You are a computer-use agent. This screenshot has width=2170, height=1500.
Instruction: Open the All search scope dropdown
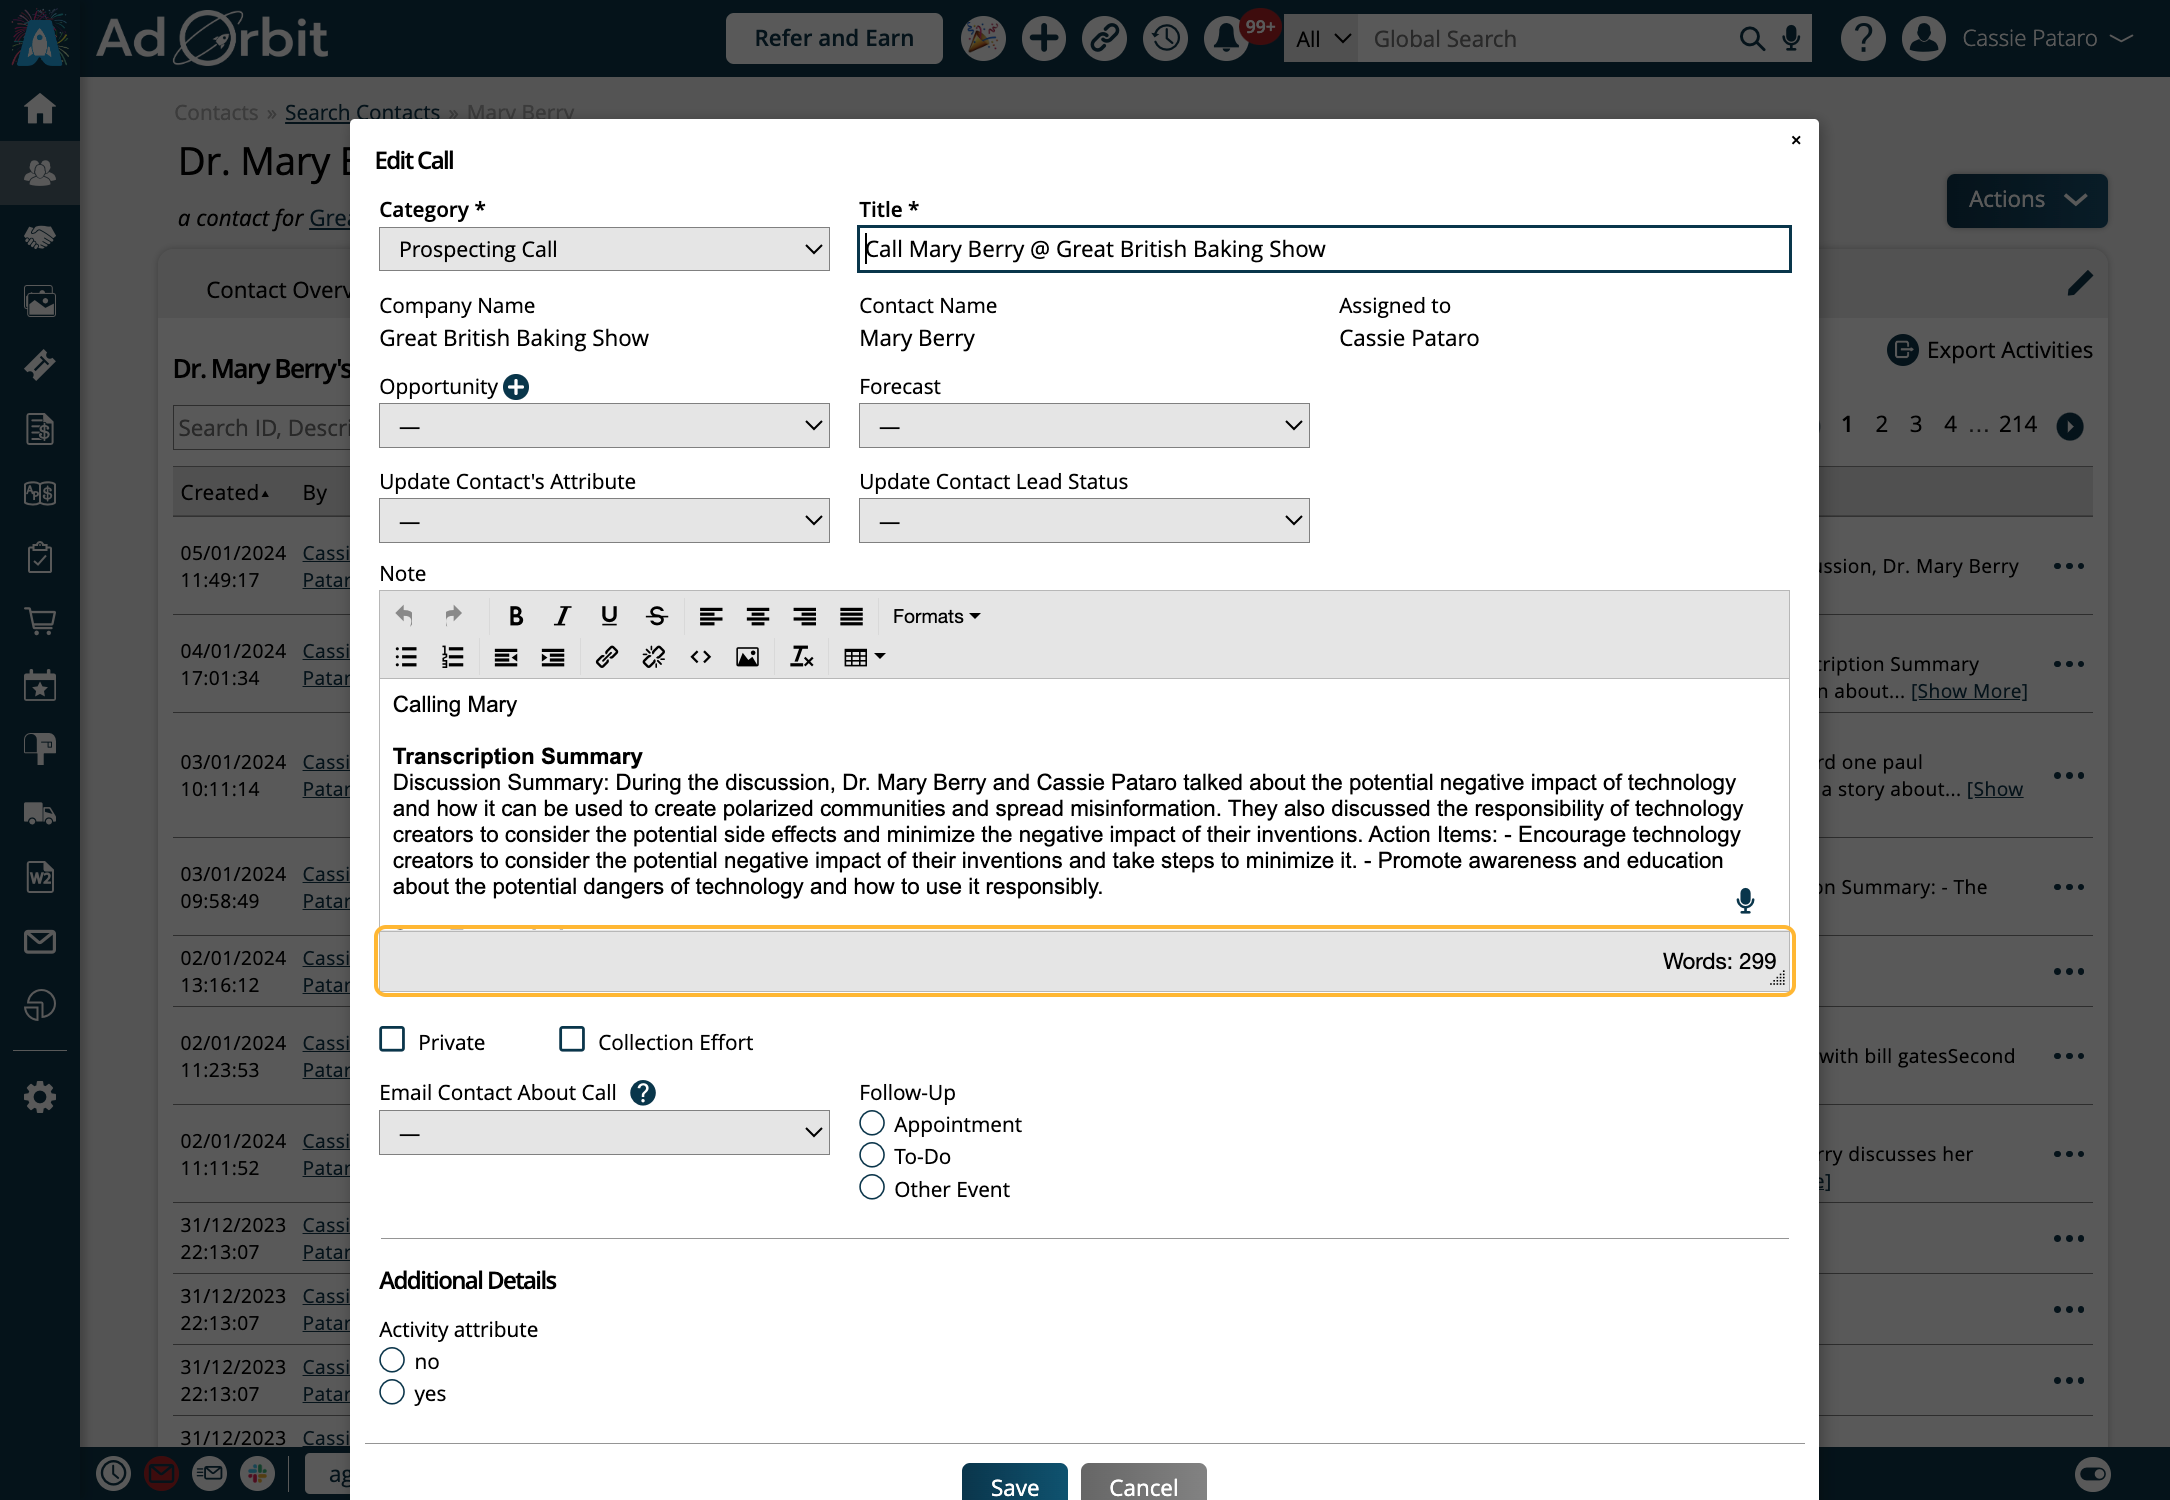pyautogui.click(x=1322, y=39)
